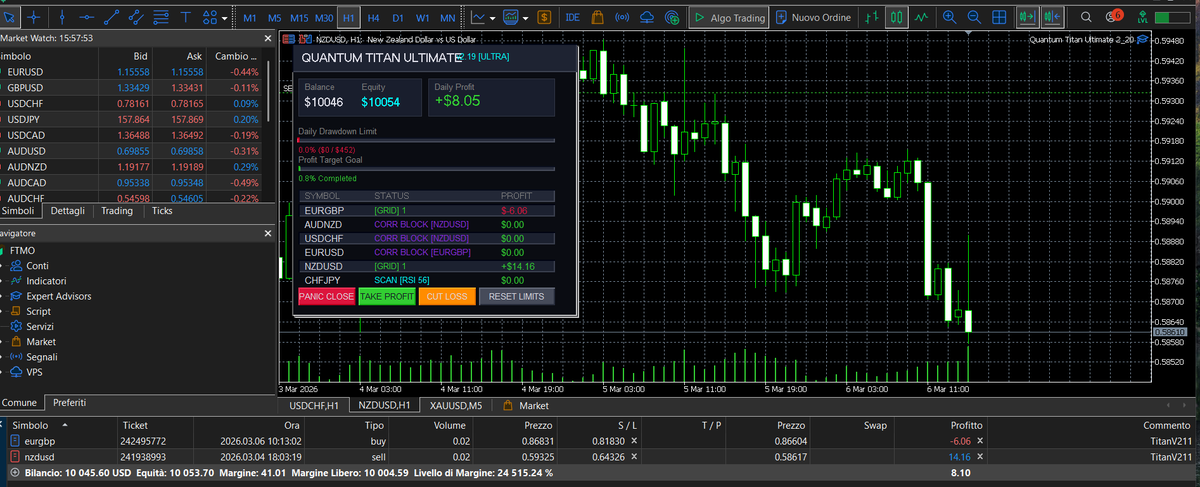Switch chart to M15 timeframe
The width and height of the screenshot is (1200, 487).
299,18
